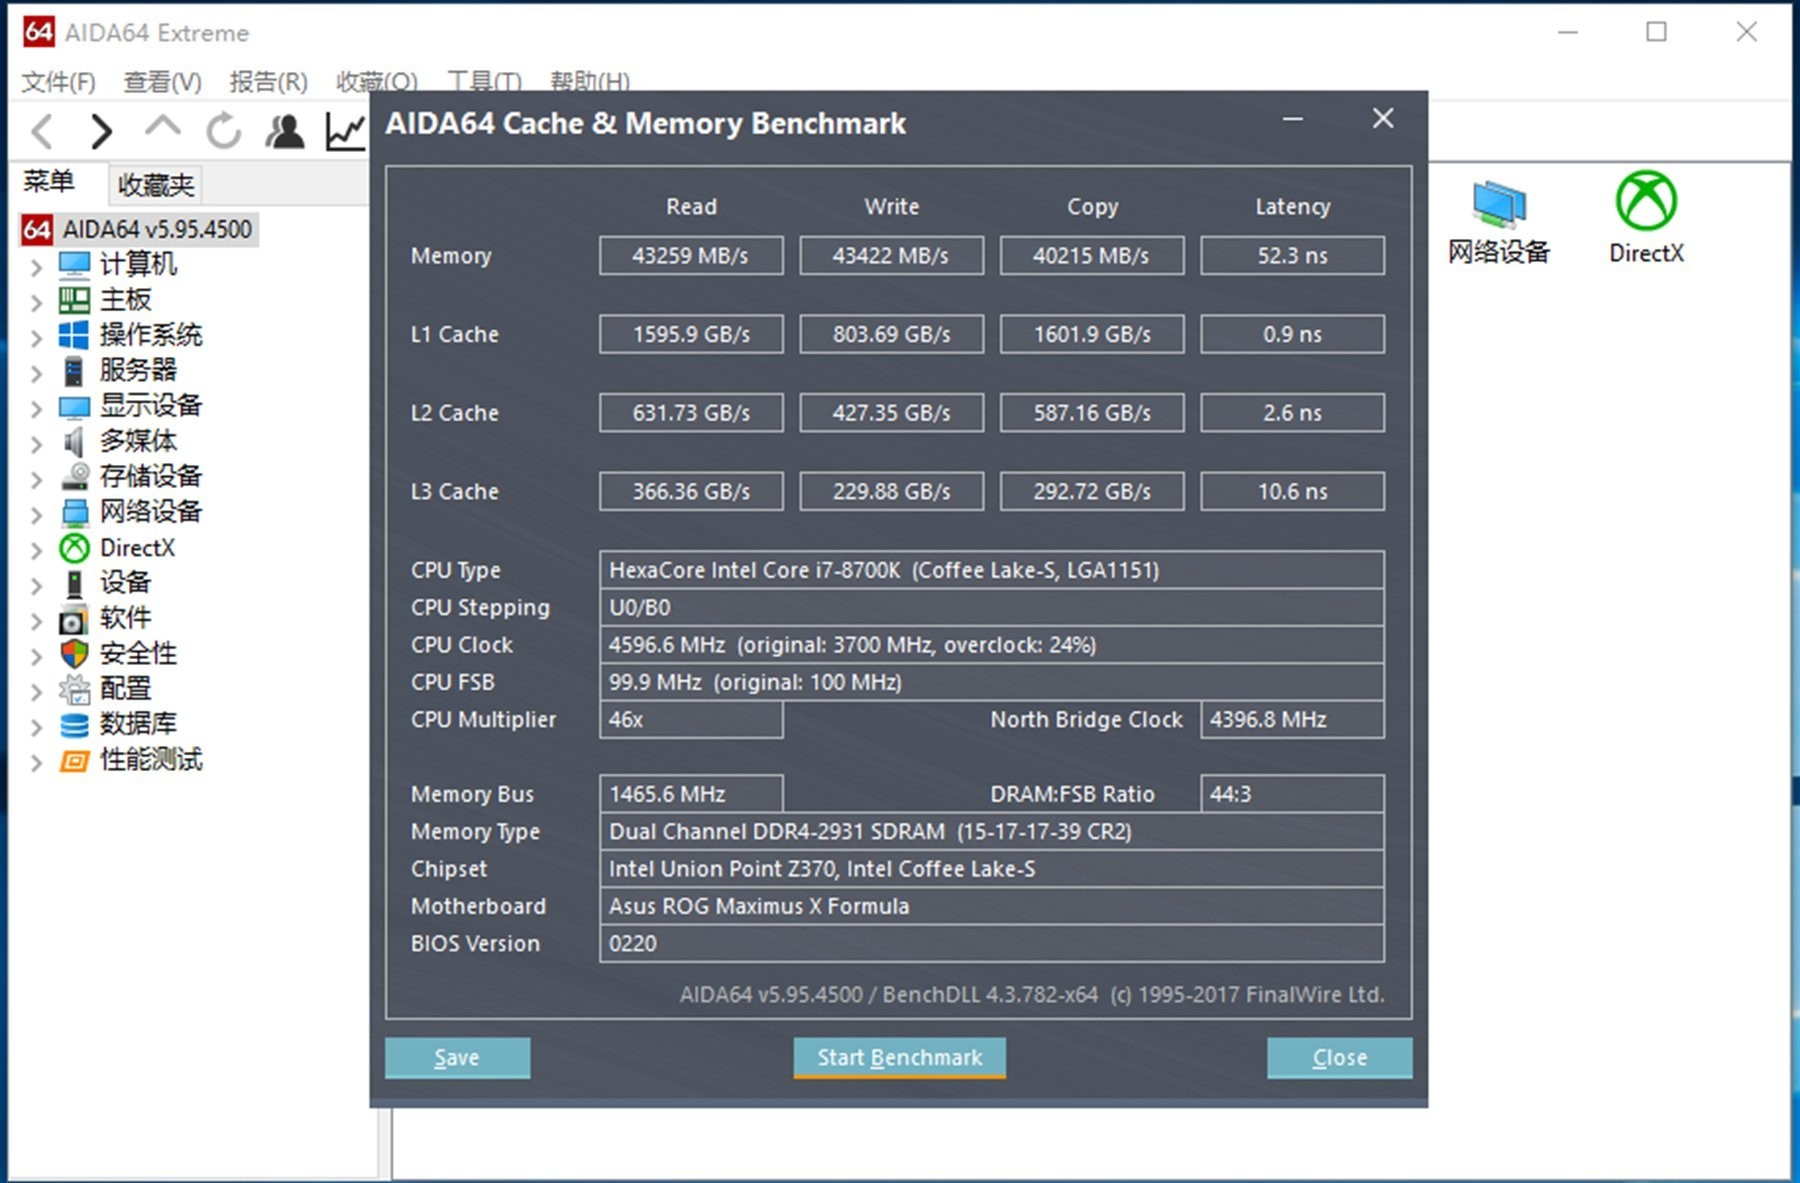
Task: Click the North Bridge Clock 4396.8 MHz
Action: click(x=1293, y=720)
